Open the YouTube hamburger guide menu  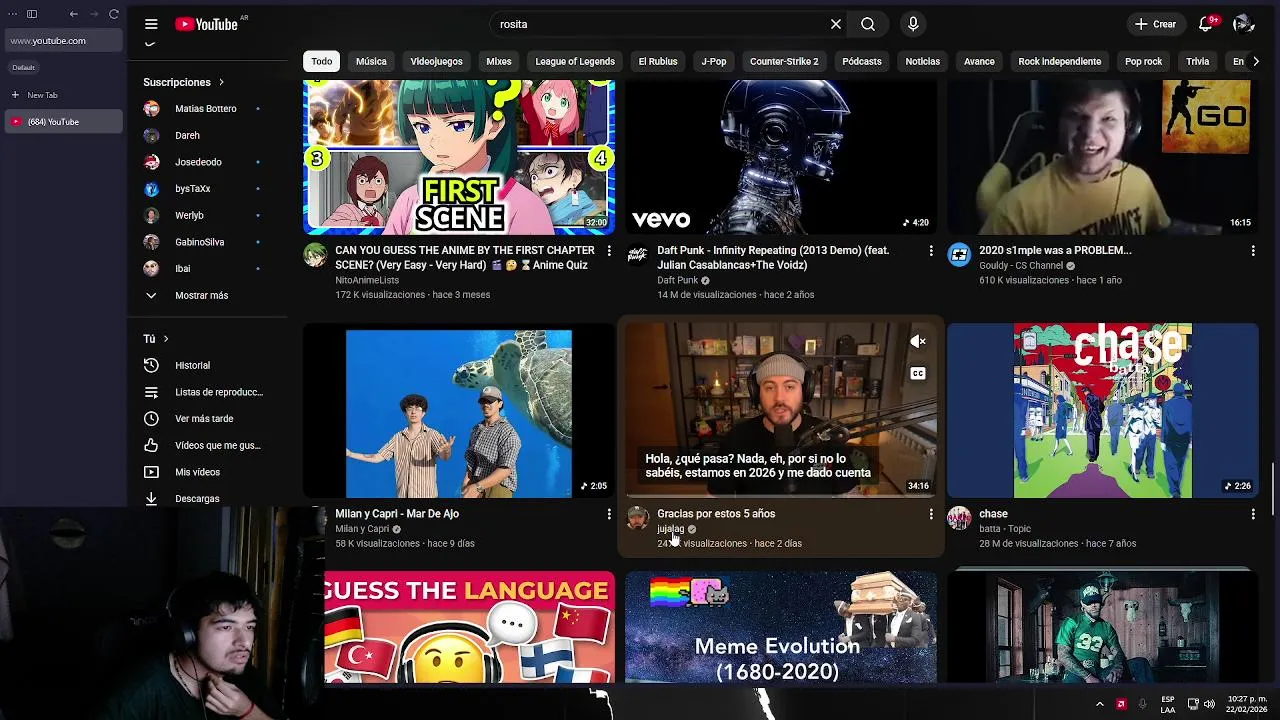pyautogui.click(x=151, y=24)
